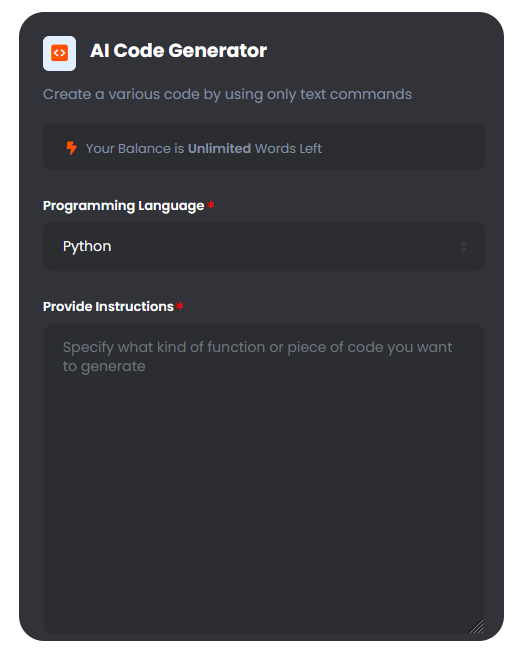Click the bold "Unlimited" balance text

click(x=219, y=148)
